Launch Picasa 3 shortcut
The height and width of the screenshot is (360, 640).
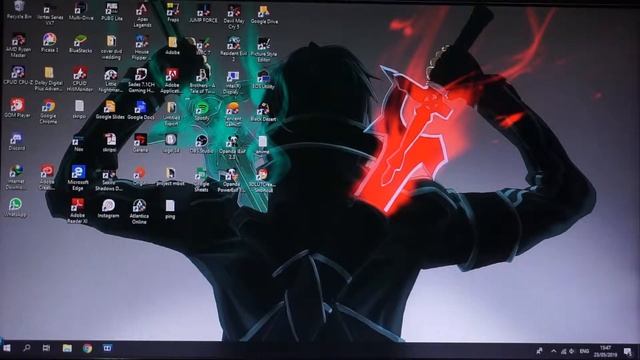point(49,42)
